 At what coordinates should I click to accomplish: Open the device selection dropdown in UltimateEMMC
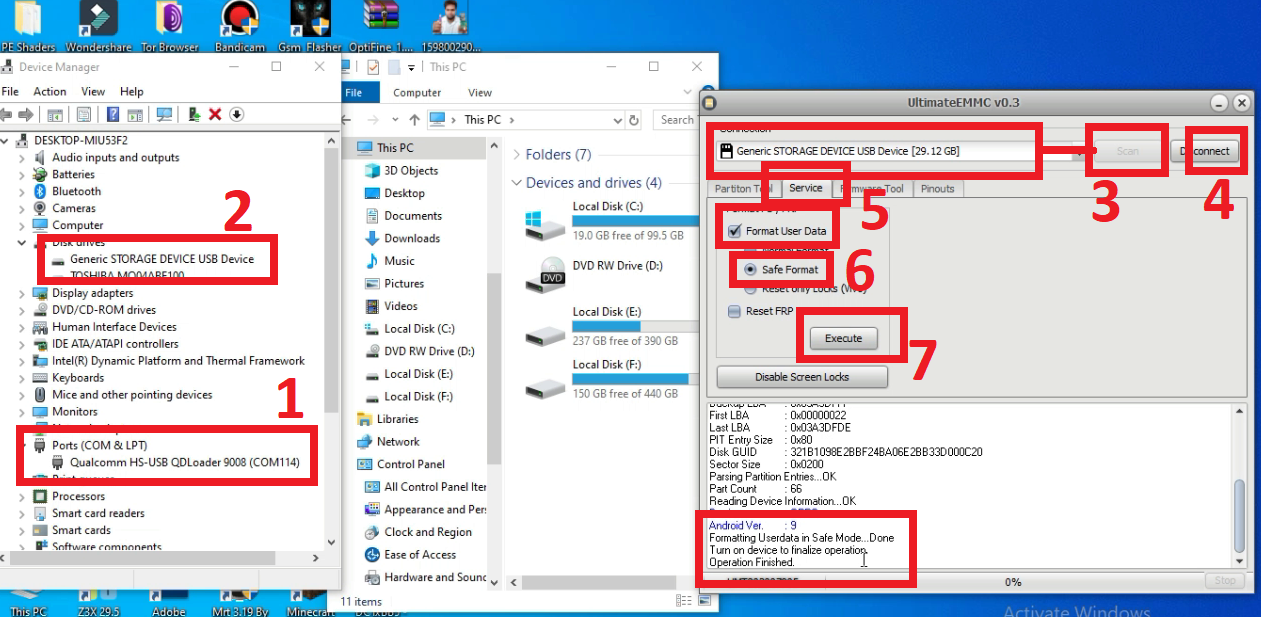click(x=1078, y=151)
